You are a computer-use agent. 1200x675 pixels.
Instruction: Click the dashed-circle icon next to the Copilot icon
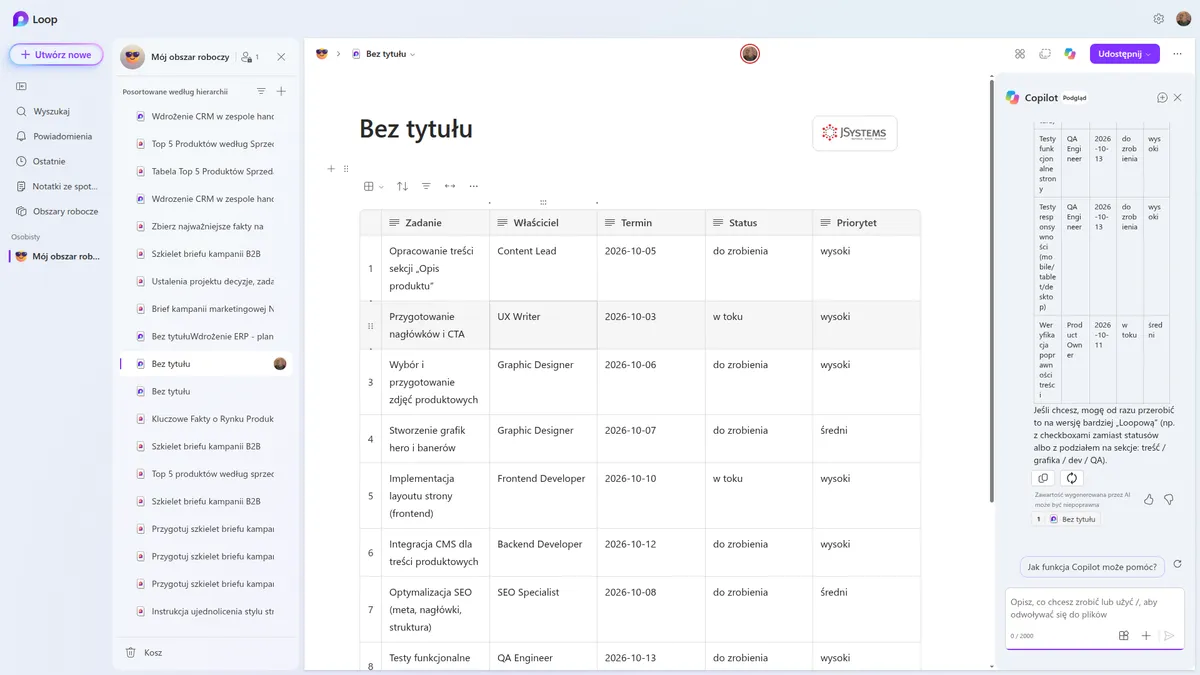coord(1045,54)
